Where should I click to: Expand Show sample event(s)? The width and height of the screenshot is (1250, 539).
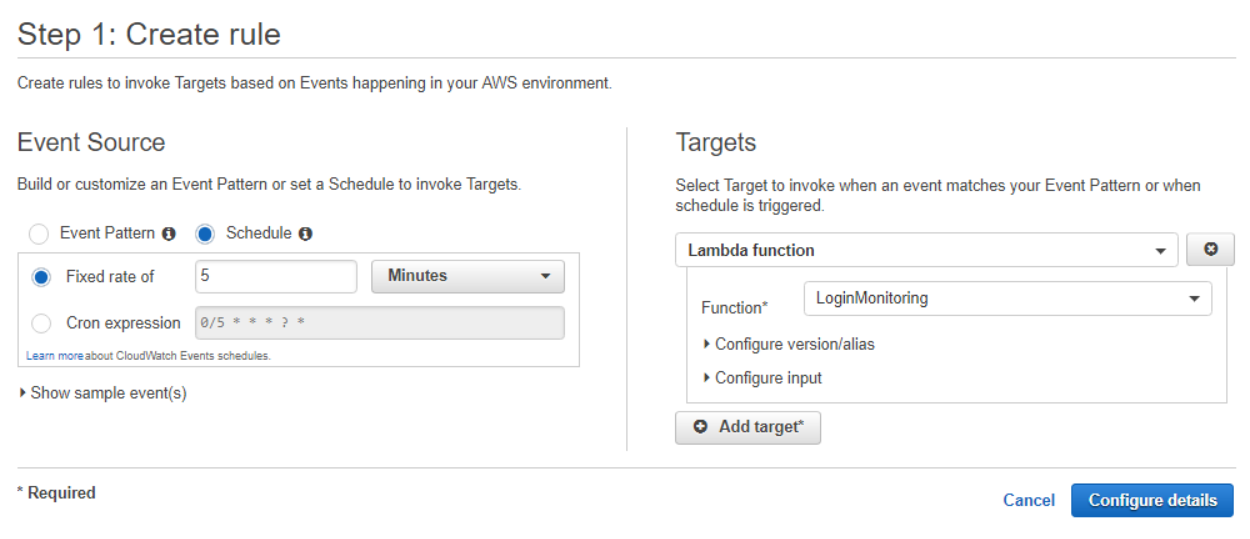click(x=103, y=393)
